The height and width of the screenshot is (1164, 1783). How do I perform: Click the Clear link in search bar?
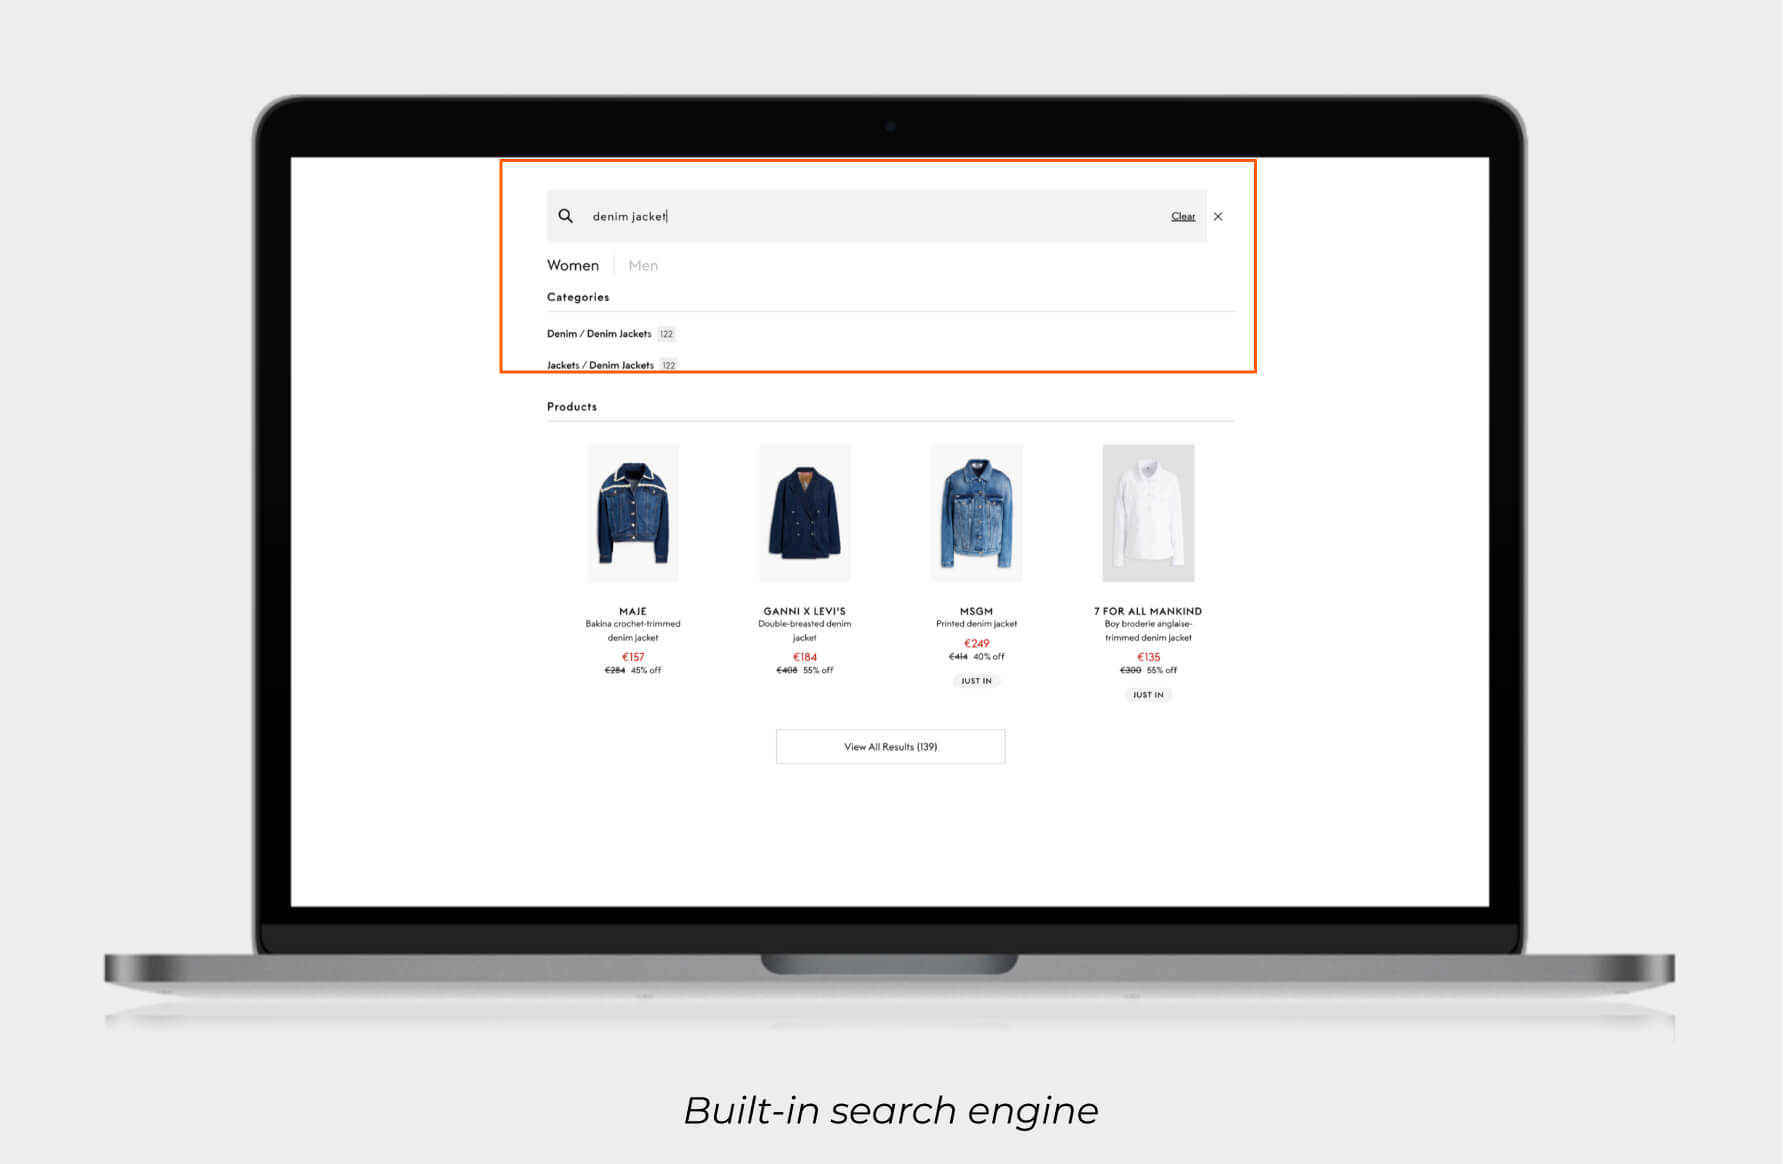pyautogui.click(x=1182, y=216)
